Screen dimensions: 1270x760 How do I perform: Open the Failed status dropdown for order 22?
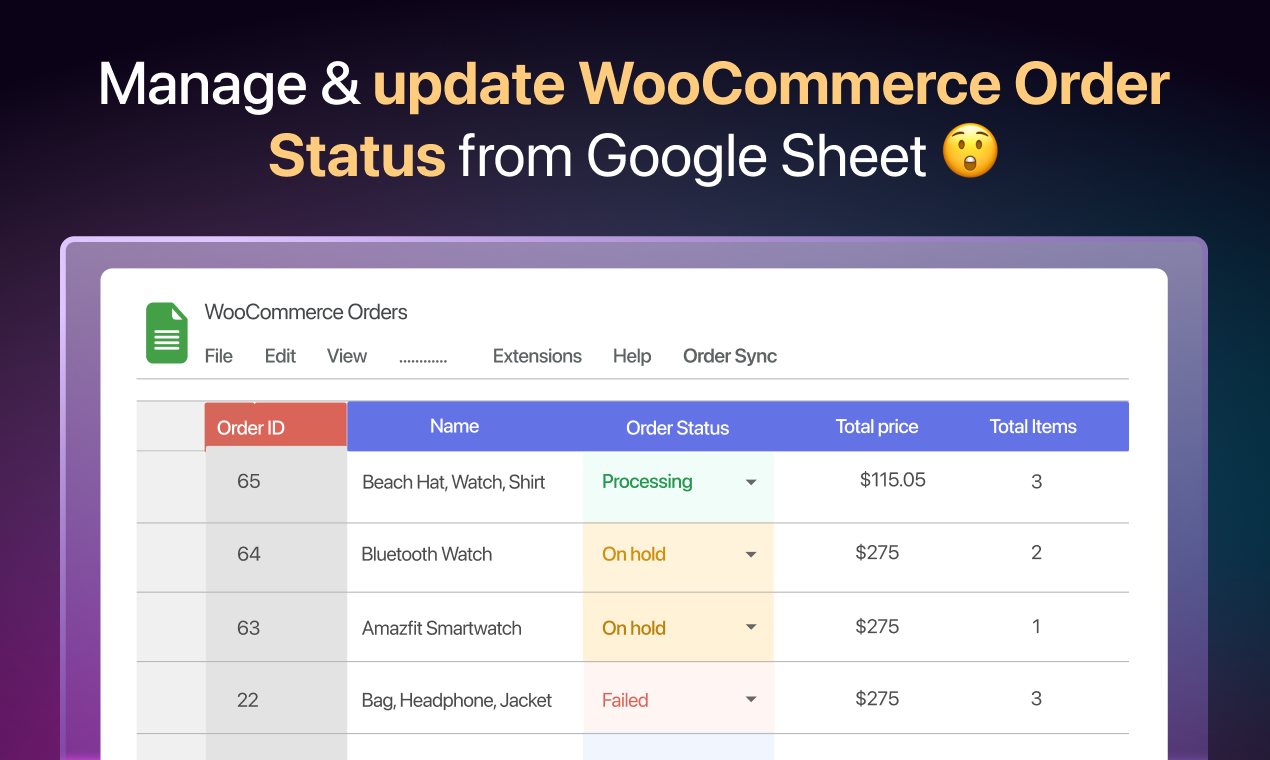(x=750, y=700)
